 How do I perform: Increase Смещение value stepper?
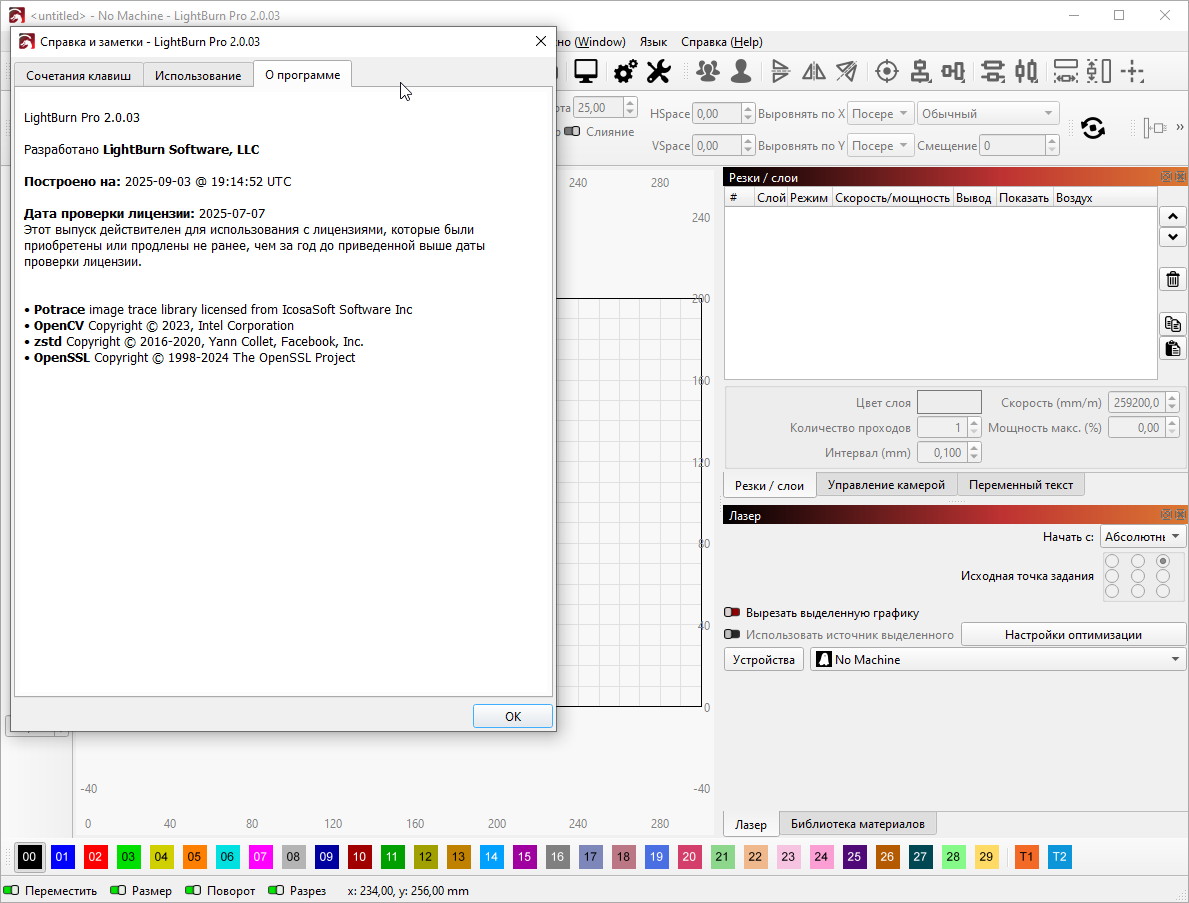pos(1051,140)
